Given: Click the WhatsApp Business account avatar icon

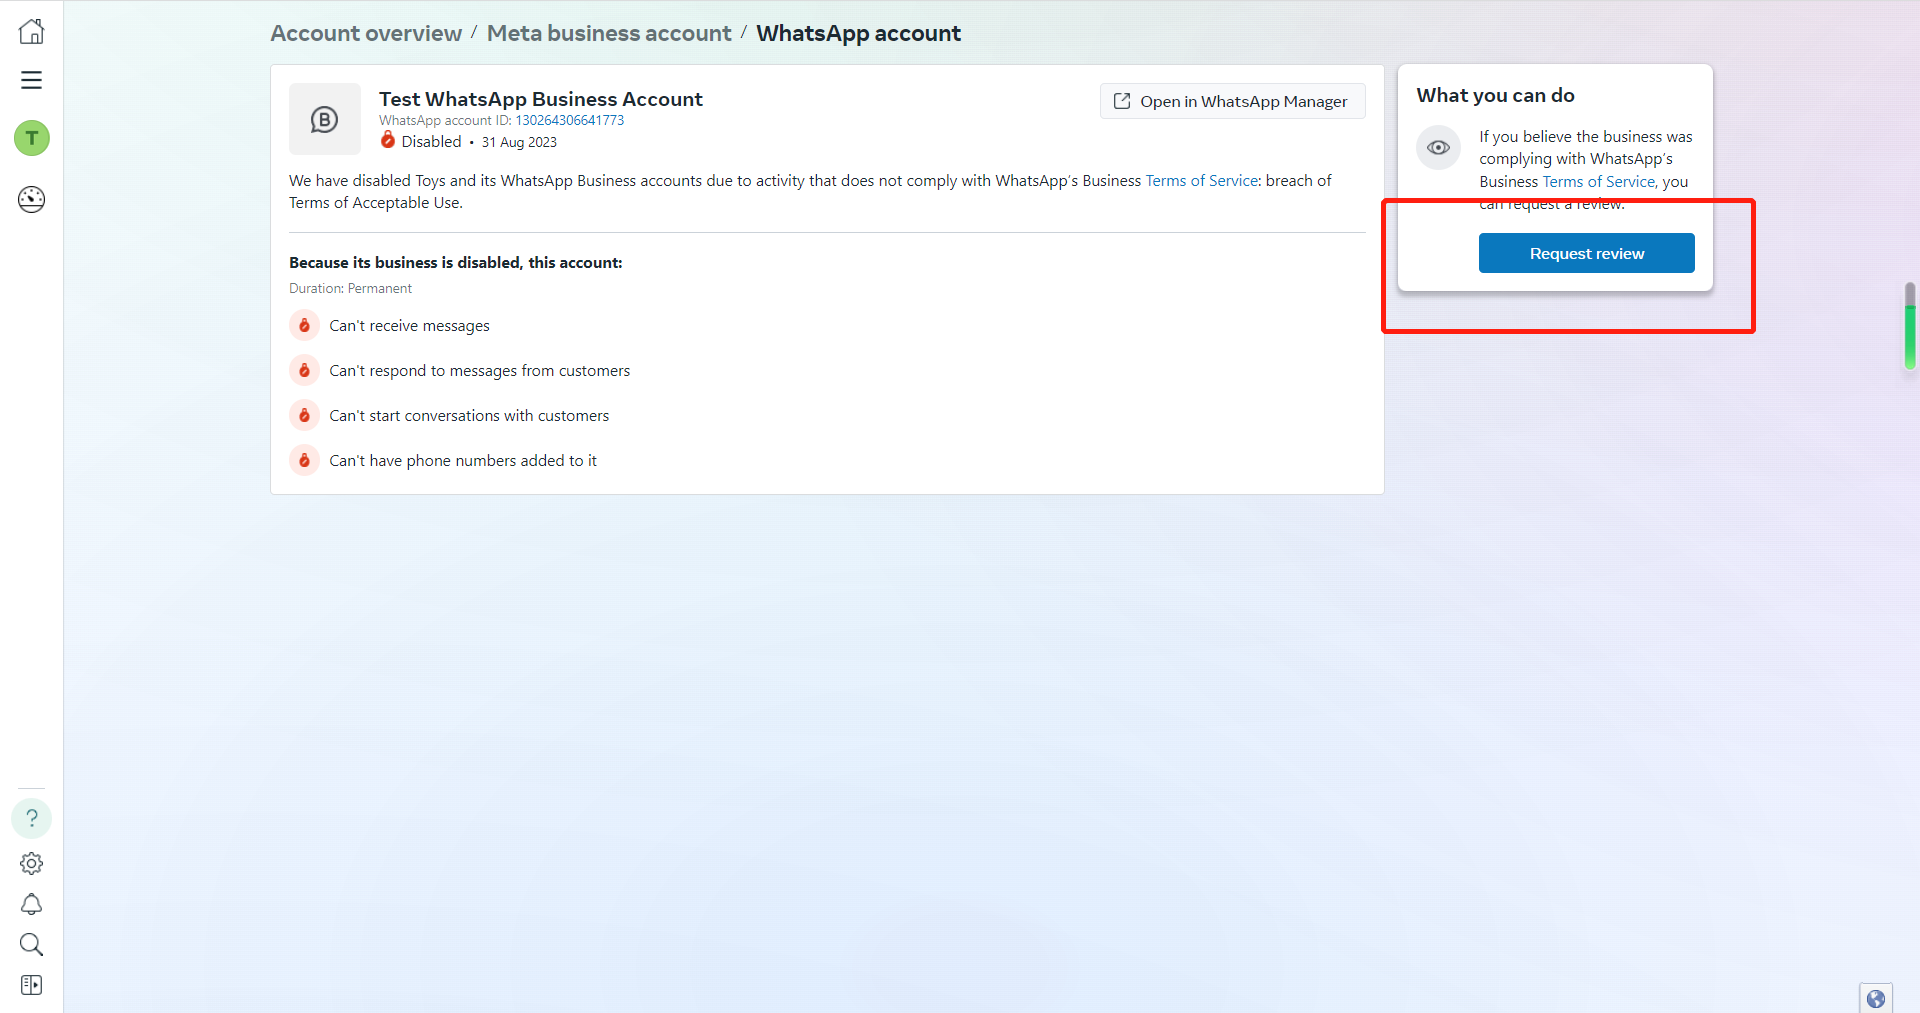Looking at the screenshot, I should [x=325, y=119].
